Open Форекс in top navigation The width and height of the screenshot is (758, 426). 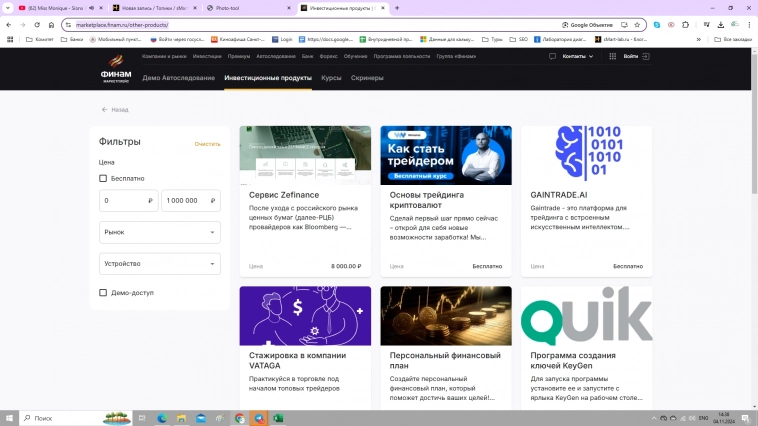coord(328,56)
